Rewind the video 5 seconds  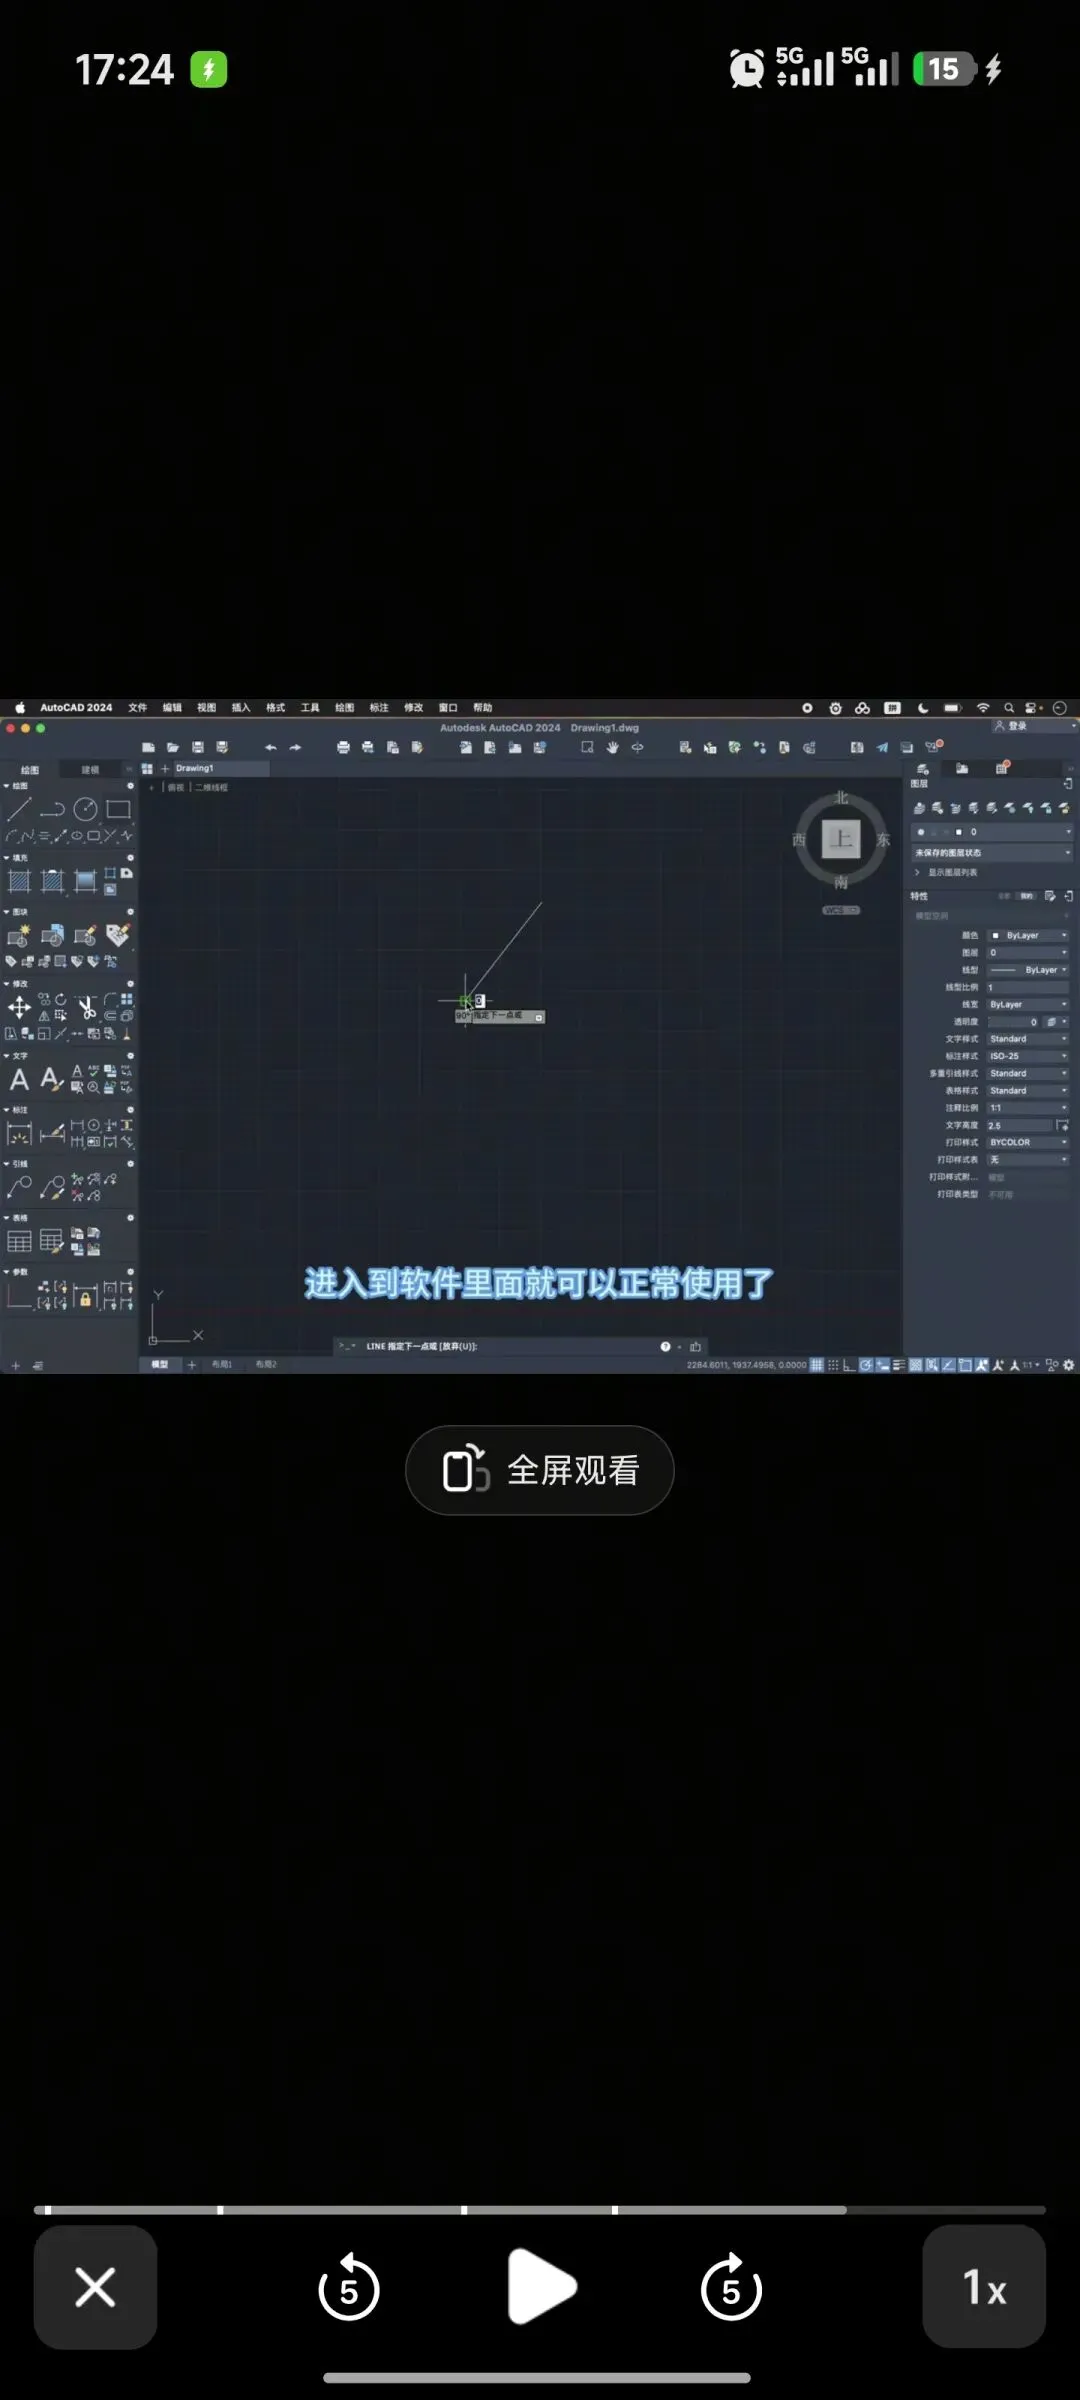[x=348, y=2287]
